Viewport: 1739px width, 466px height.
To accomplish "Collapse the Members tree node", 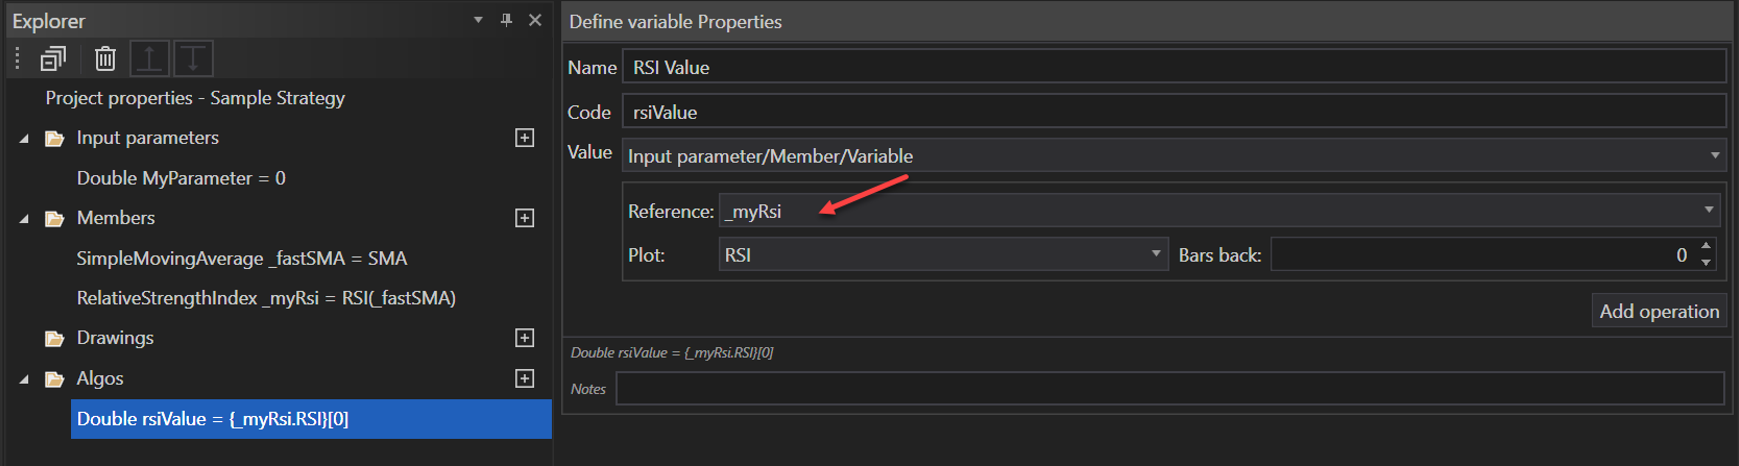I will pos(24,218).
